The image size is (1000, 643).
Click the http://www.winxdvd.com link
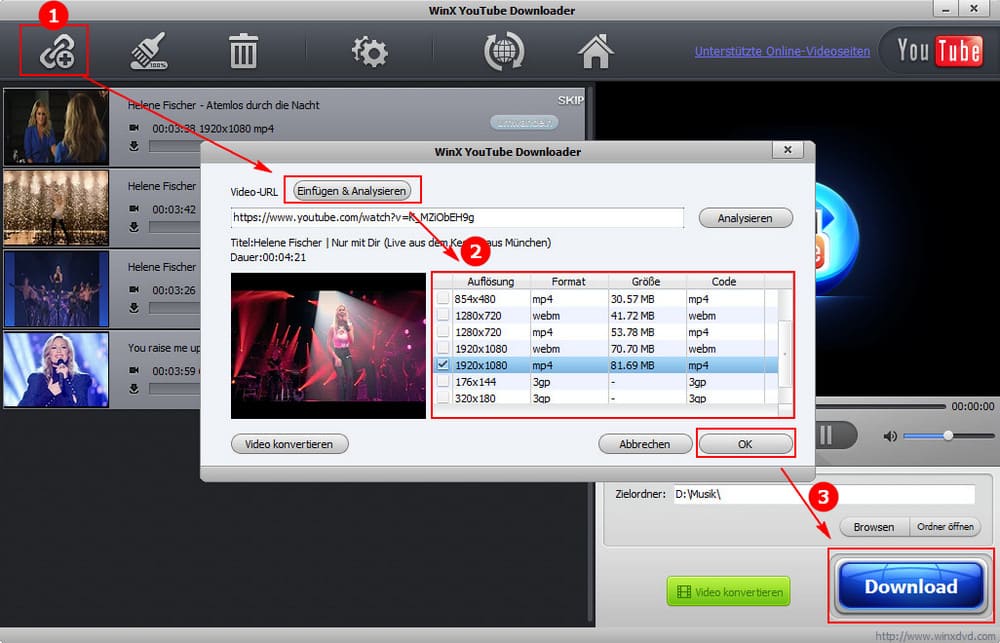click(x=934, y=636)
